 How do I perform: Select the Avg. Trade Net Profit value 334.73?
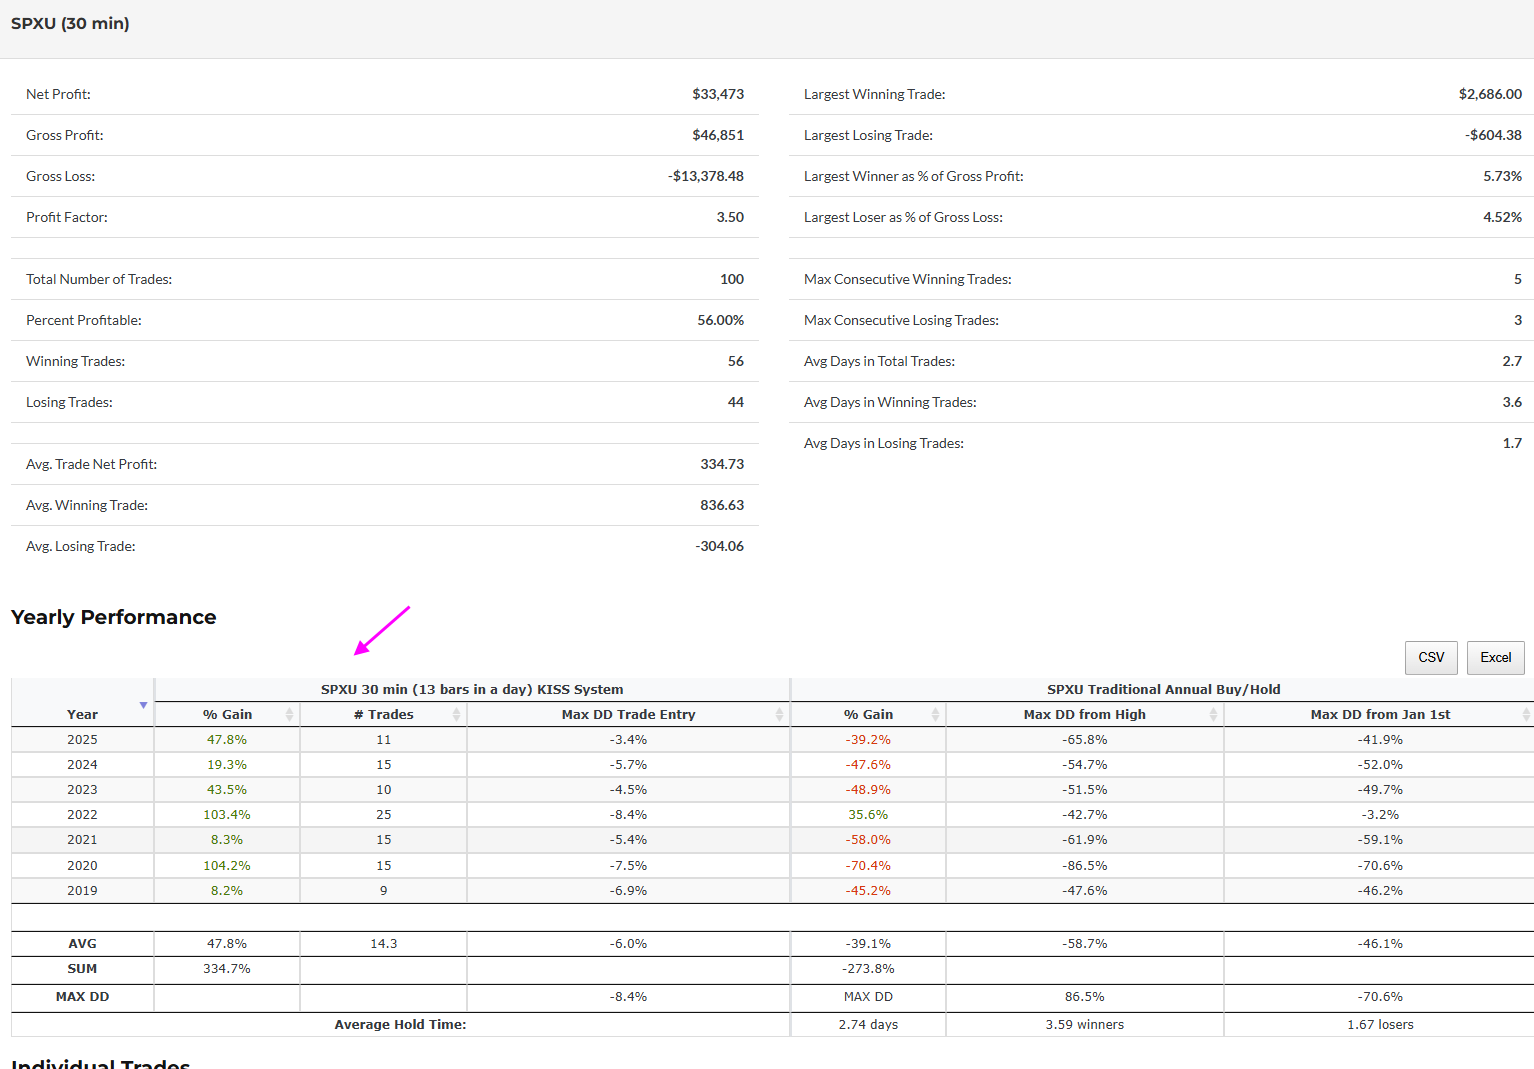click(722, 464)
